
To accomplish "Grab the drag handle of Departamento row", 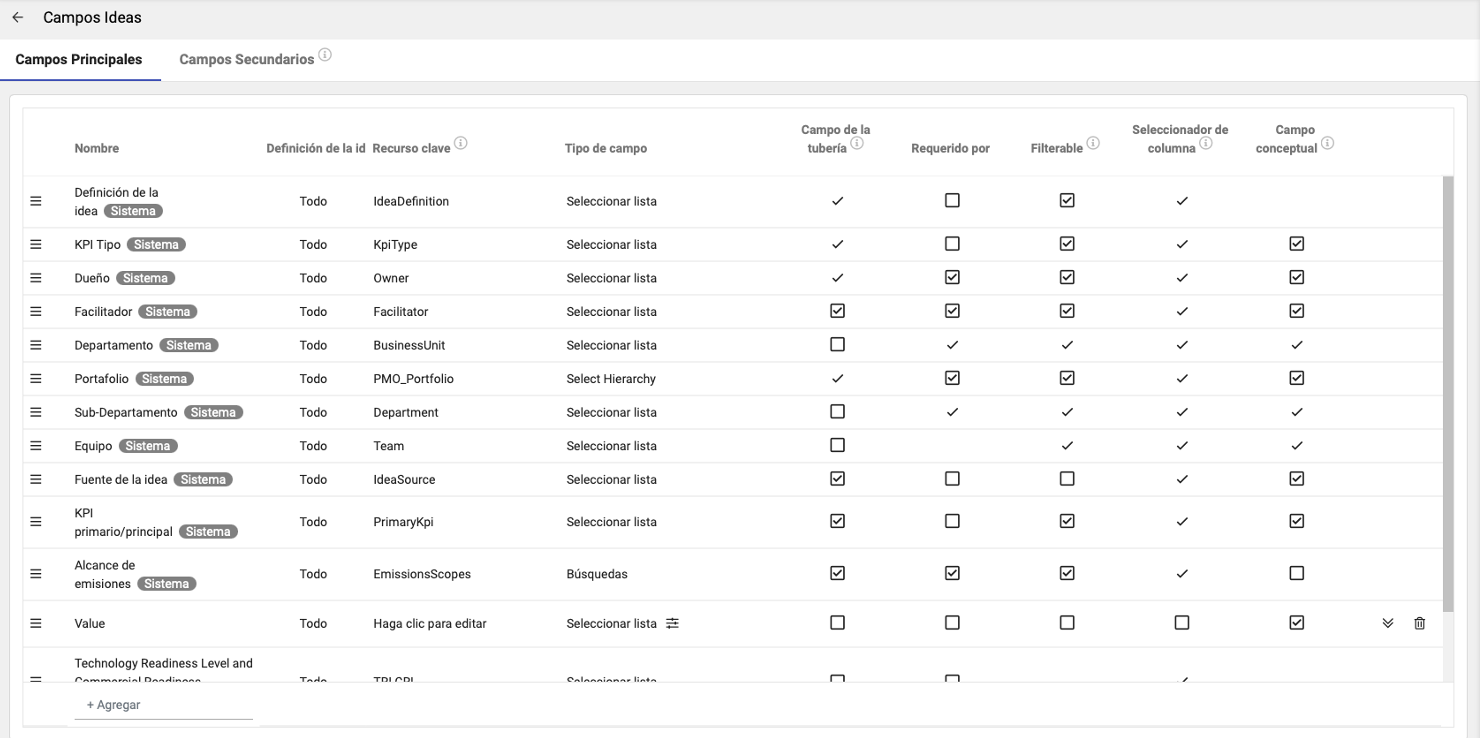I will tap(36, 345).
